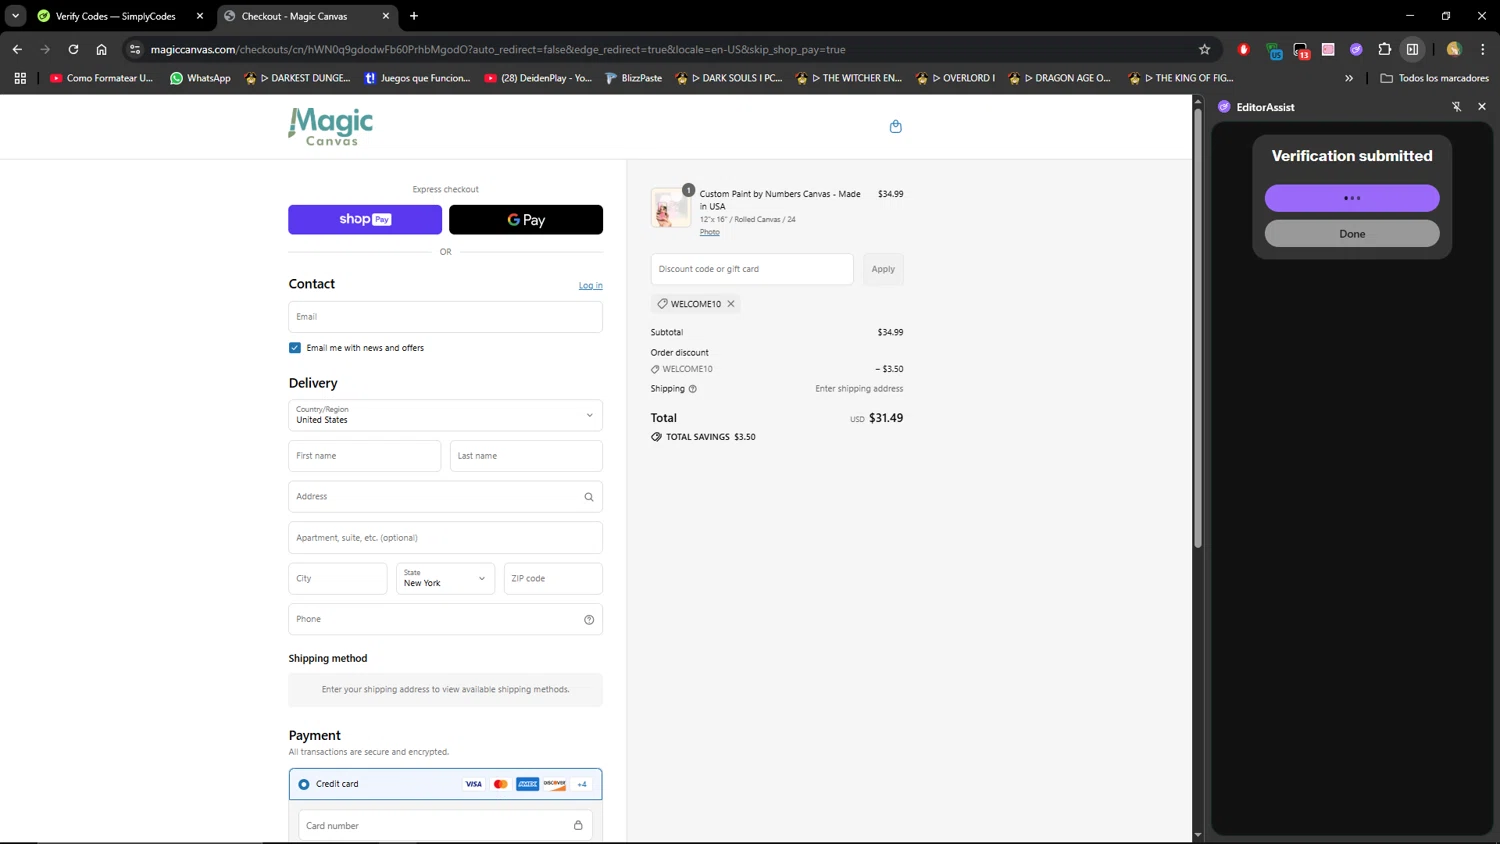Close the Verify Codes SimplyCodes tab
The height and width of the screenshot is (844, 1500).
[x=200, y=16]
